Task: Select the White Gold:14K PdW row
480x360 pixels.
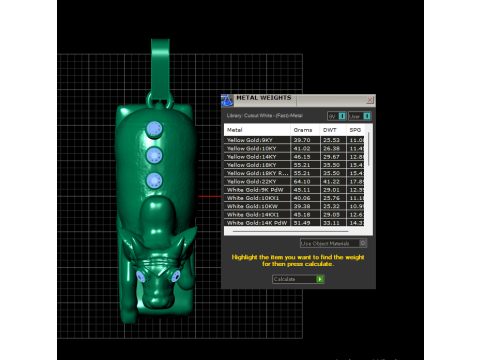Action: click(x=294, y=223)
